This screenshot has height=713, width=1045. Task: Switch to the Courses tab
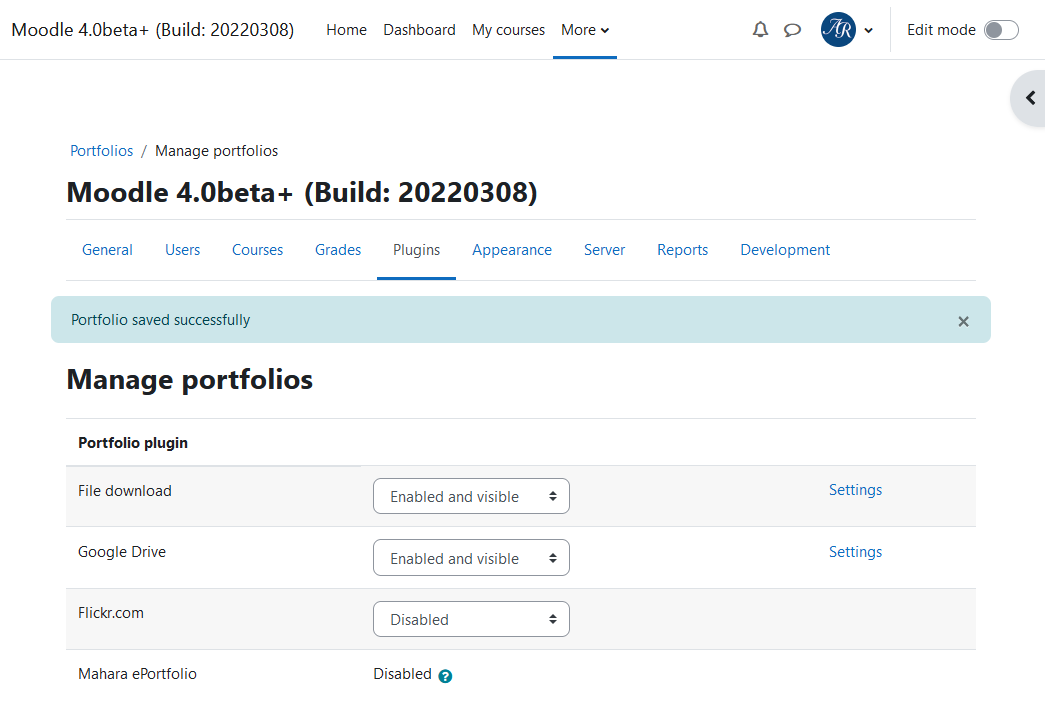click(257, 250)
